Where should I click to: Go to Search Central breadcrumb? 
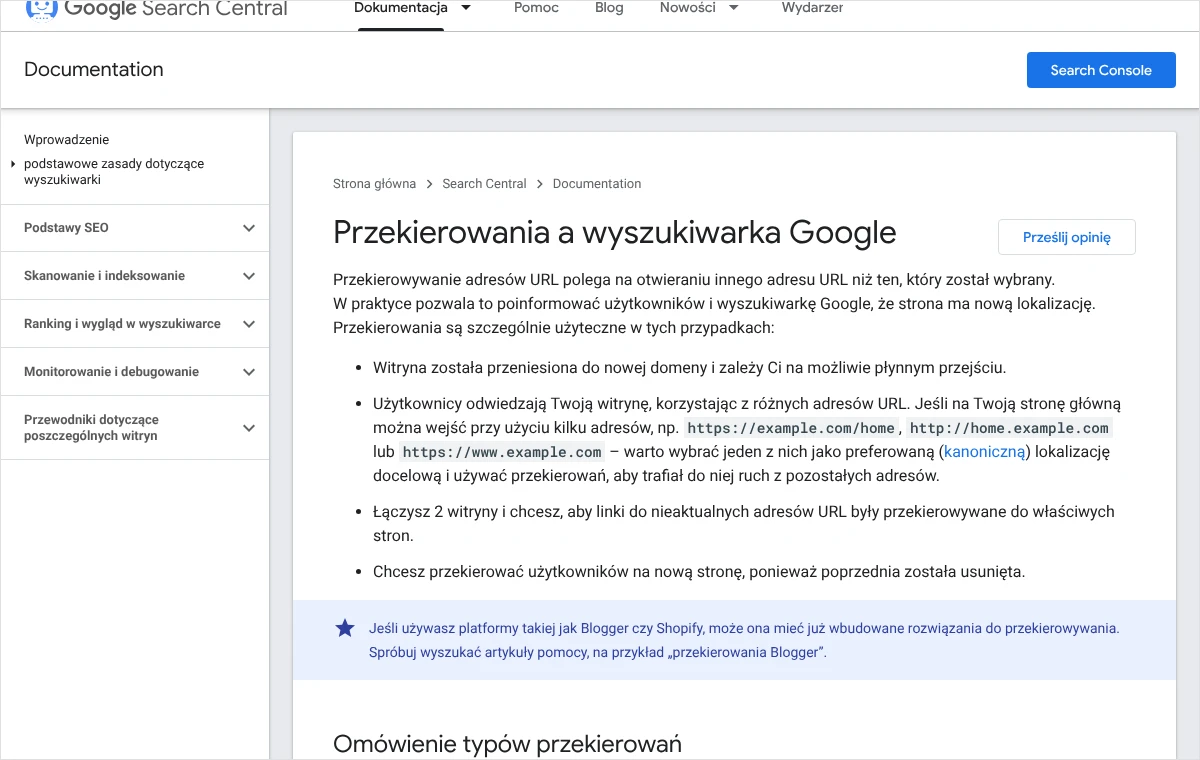point(484,184)
